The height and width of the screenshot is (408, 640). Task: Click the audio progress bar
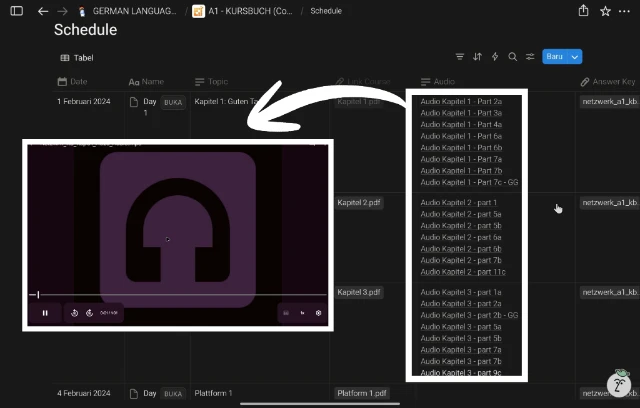(180, 295)
